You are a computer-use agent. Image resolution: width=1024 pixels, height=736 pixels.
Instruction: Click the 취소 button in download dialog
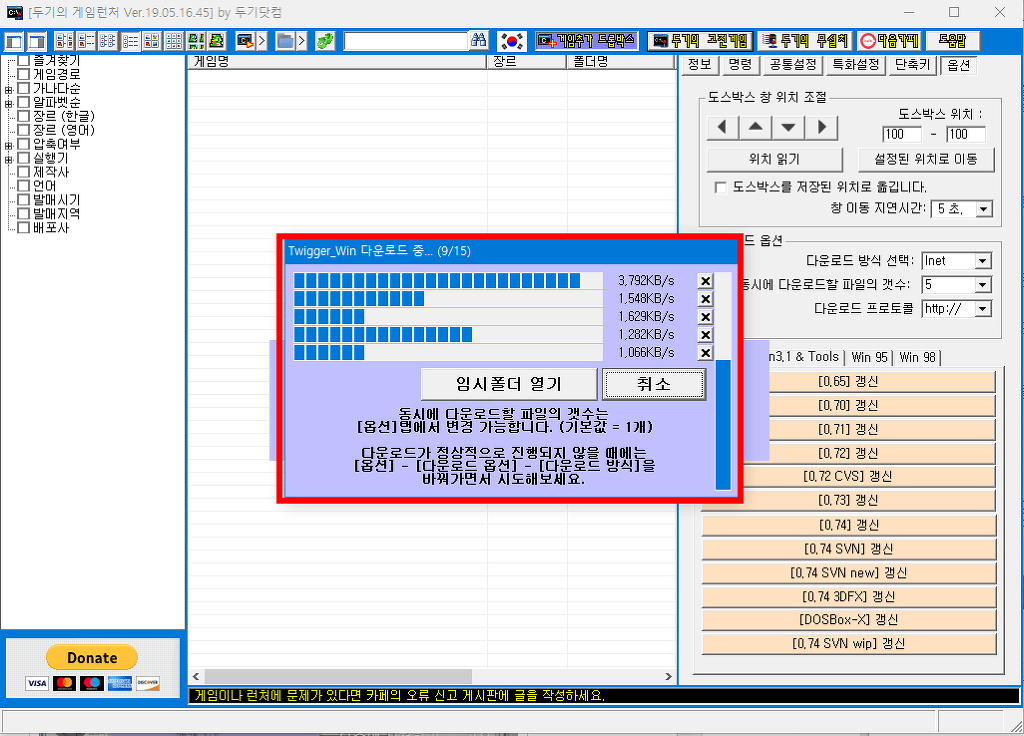(654, 384)
